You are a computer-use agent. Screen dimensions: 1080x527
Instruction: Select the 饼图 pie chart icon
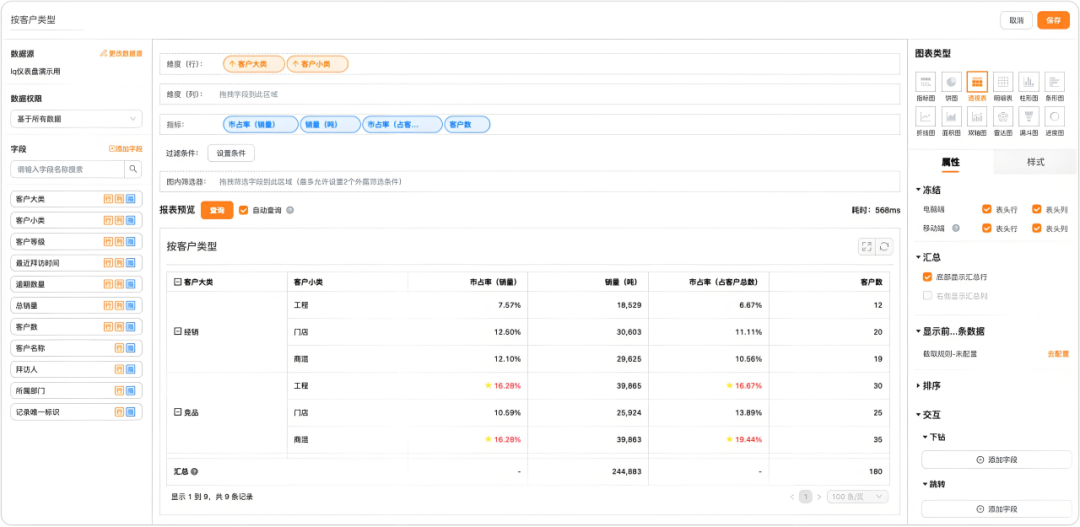(952, 82)
